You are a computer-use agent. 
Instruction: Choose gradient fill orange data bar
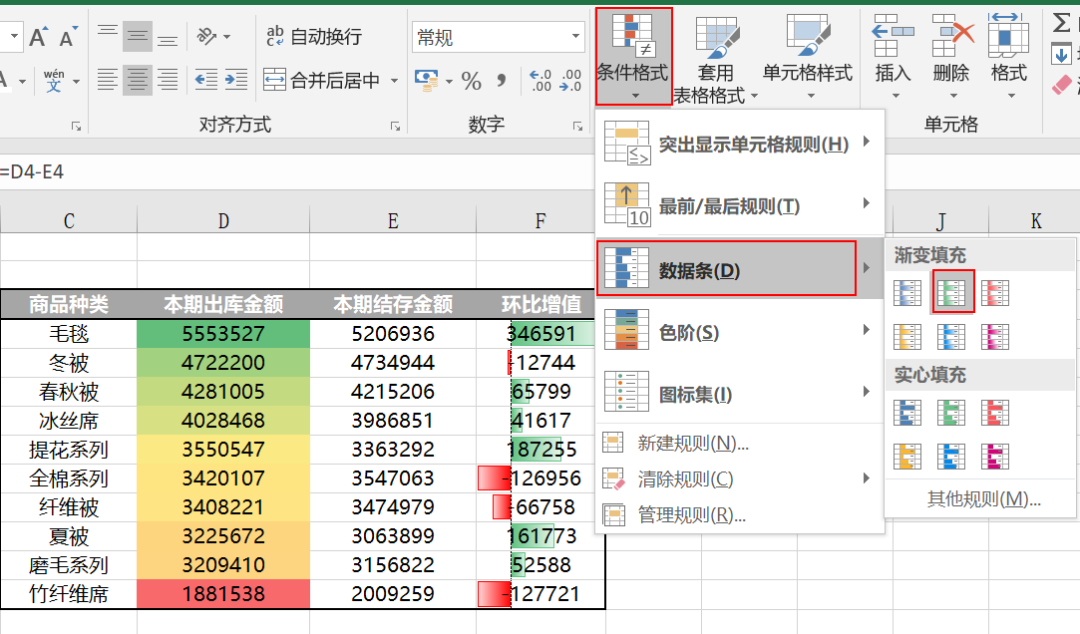click(907, 337)
